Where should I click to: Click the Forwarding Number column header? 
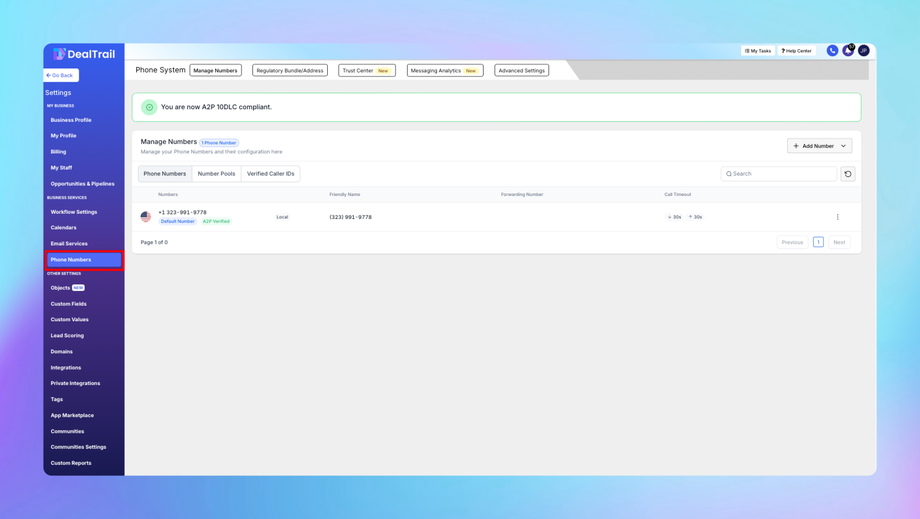[522, 195]
